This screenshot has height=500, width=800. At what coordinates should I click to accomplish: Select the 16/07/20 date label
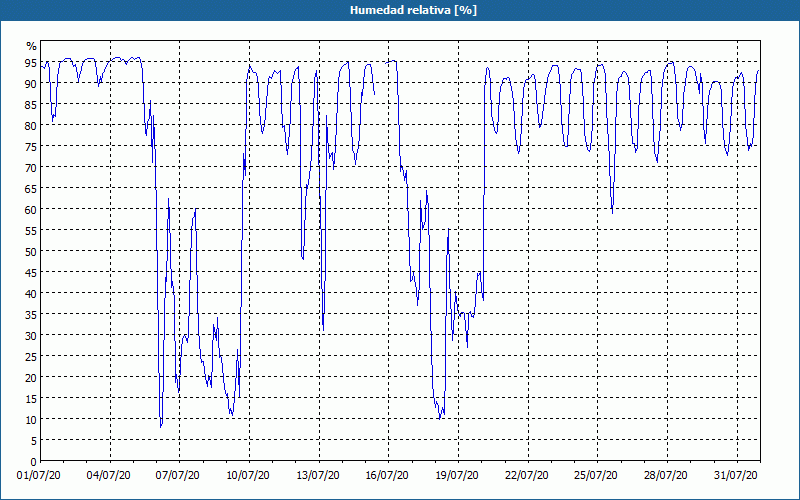pyautogui.click(x=387, y=476)
